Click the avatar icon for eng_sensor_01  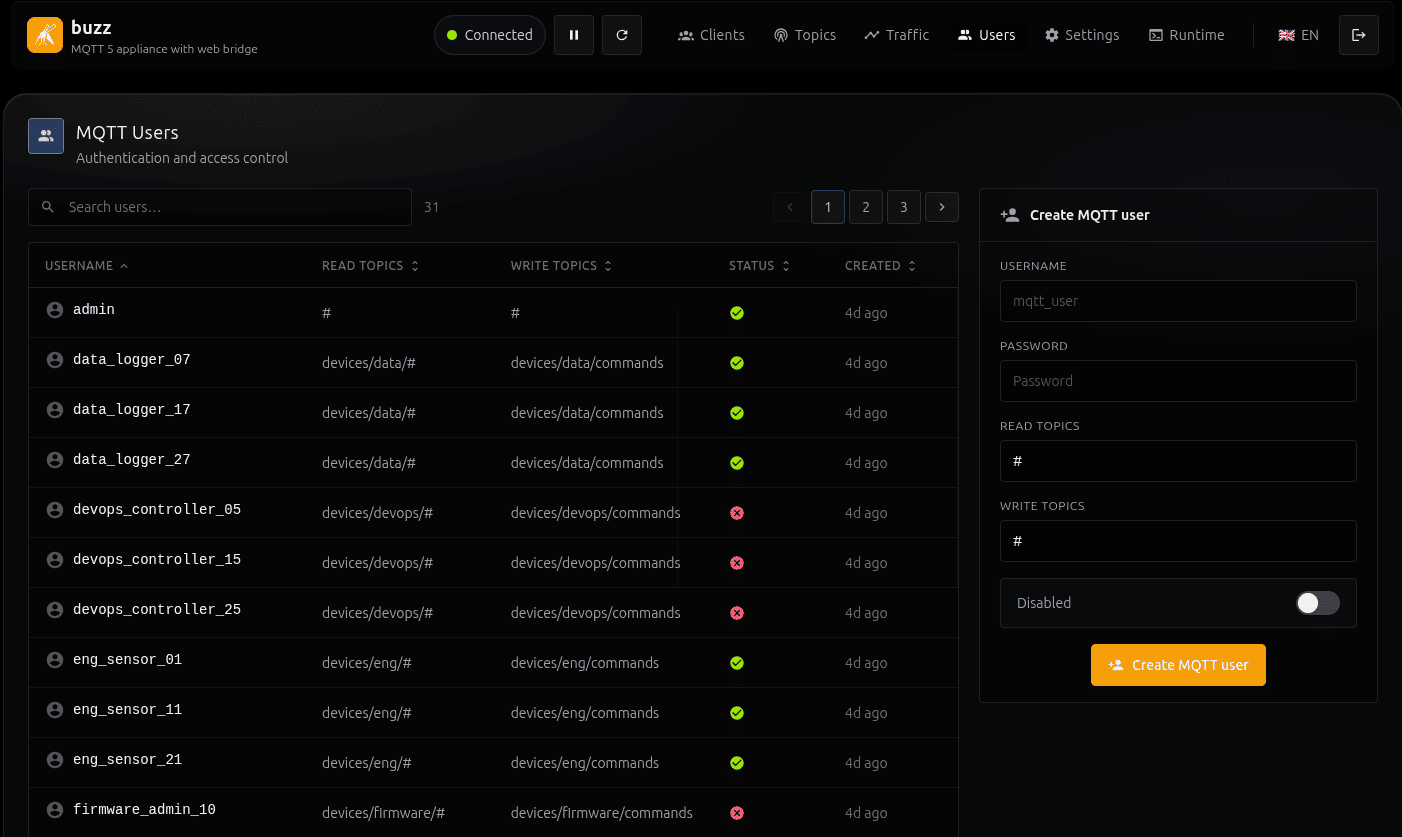[x=55, y=660]
